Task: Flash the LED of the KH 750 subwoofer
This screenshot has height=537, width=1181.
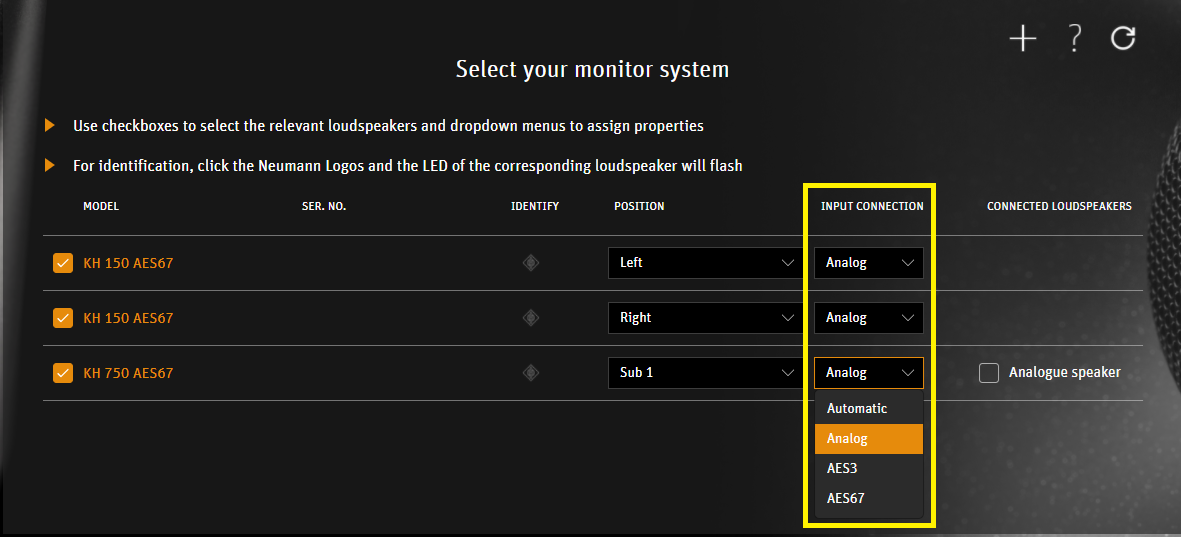Action: (x=531, y=373)
